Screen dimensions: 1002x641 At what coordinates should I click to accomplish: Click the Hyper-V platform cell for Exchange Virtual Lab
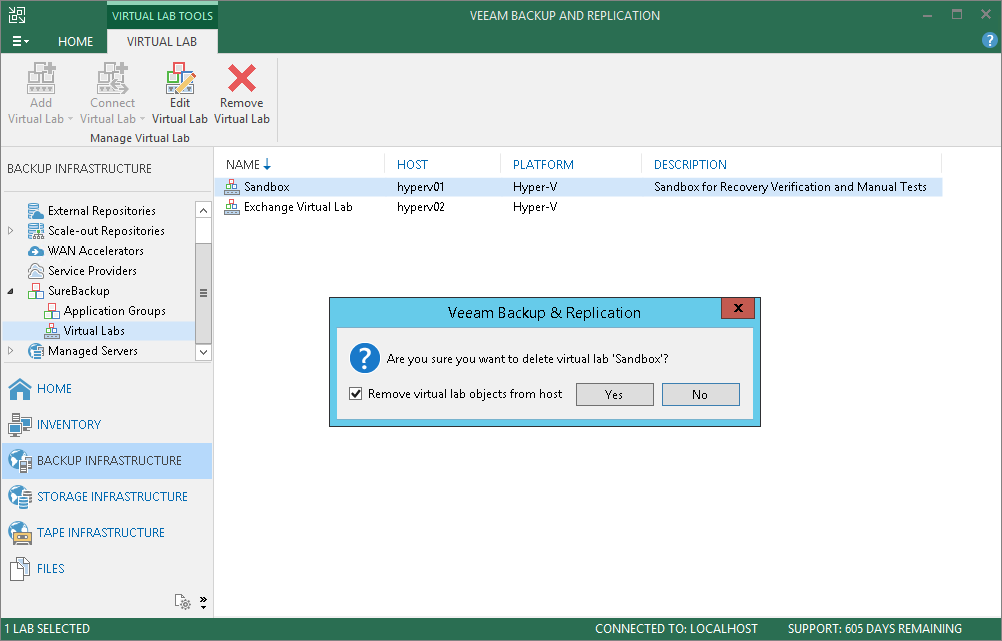pyautogui.click(x=535, y=207)
